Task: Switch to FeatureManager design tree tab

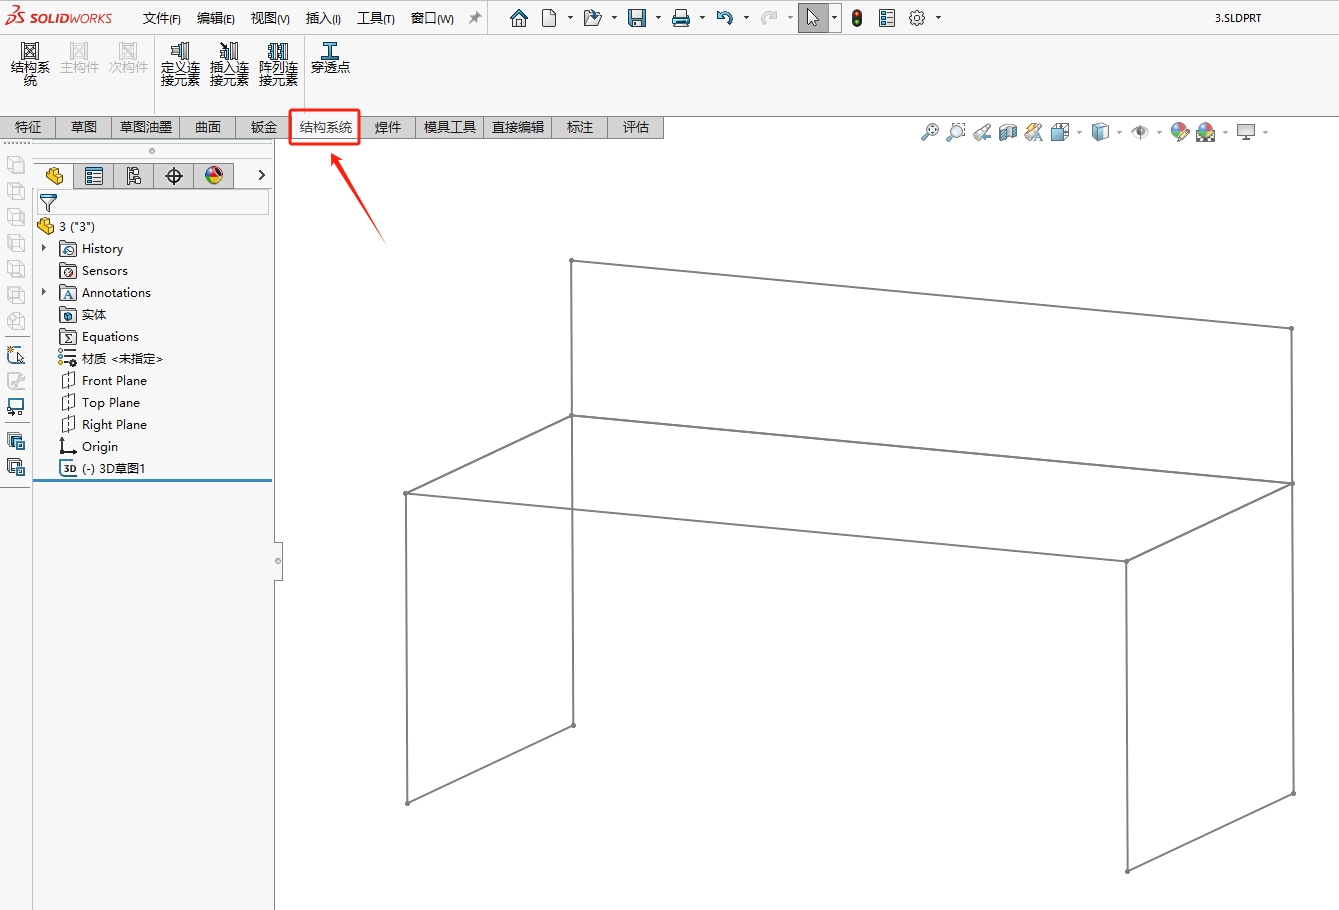Action: coord(54,176)
